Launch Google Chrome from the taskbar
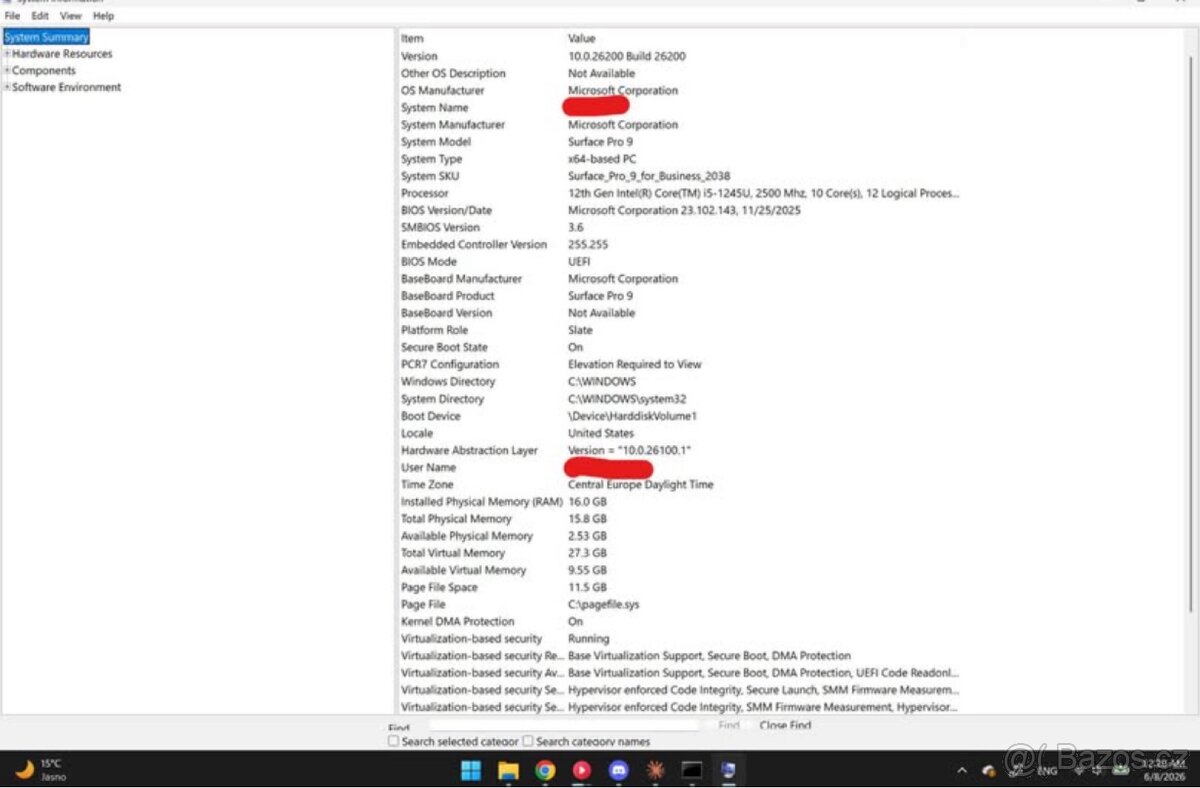This screenshot has width=1200, height=788. (x=545, y=770)
